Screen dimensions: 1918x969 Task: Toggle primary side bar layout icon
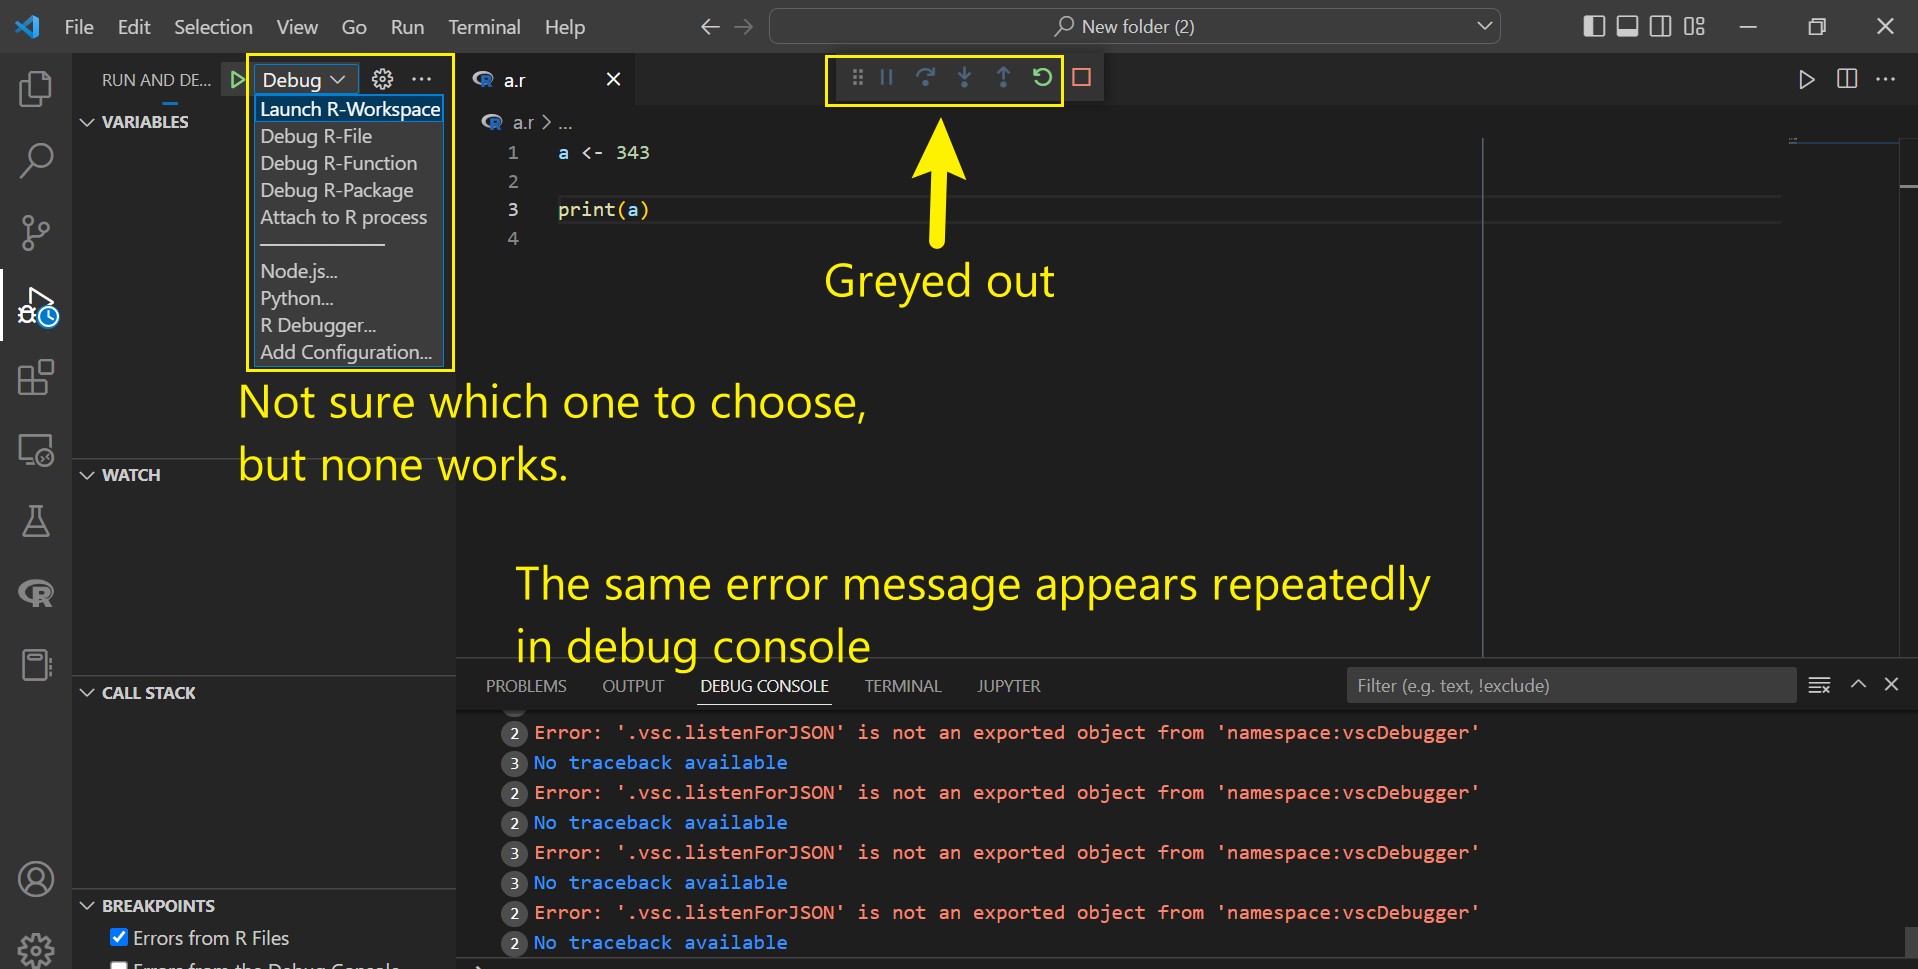click(x=1595, y=27)
